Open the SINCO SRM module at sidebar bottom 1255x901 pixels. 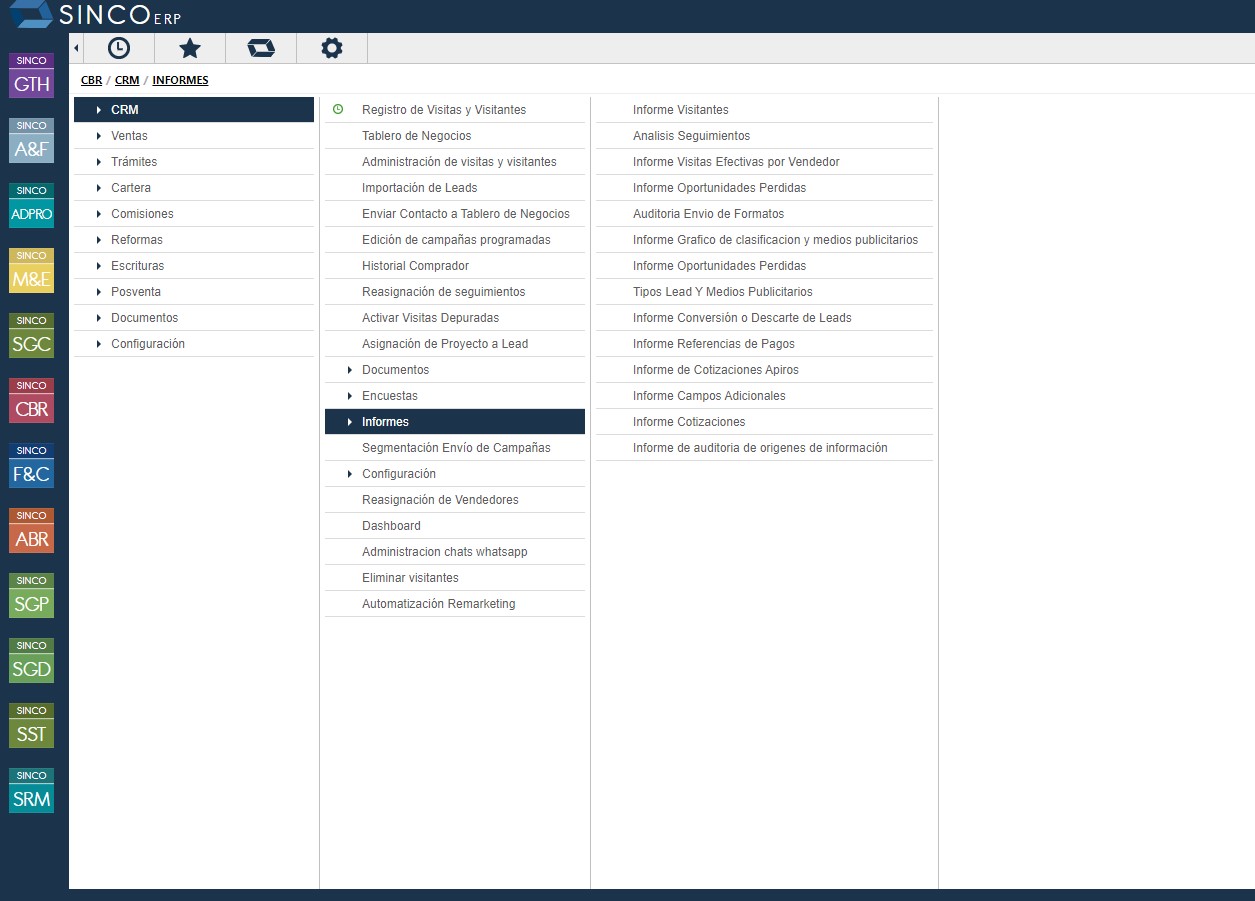click(x=30, y=791)
